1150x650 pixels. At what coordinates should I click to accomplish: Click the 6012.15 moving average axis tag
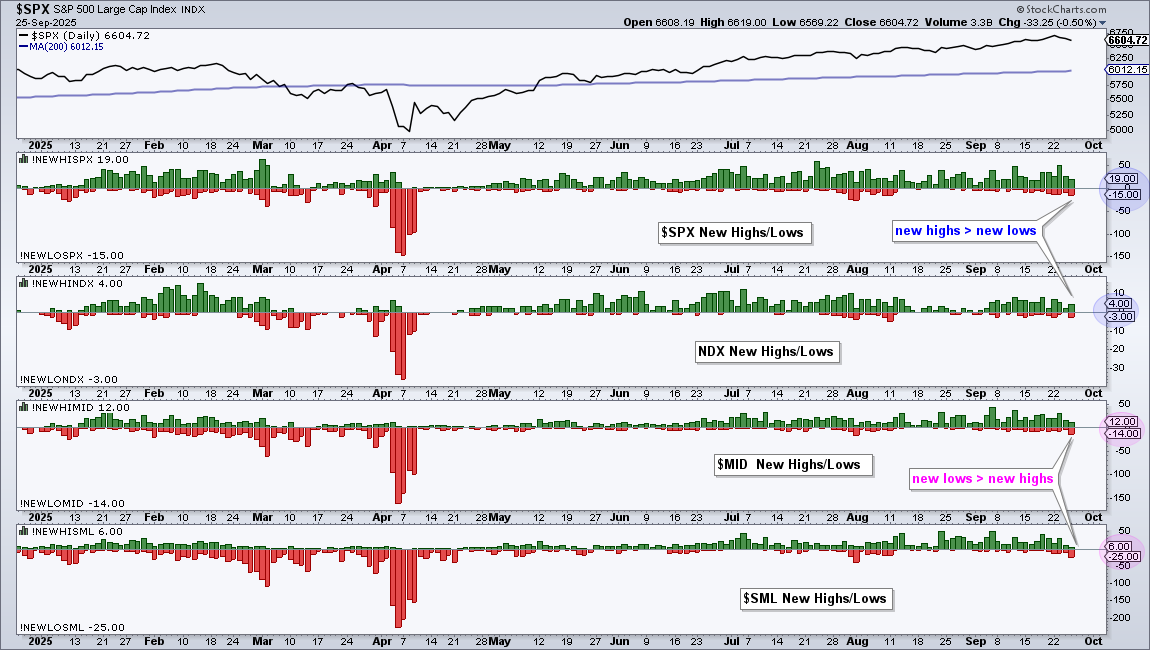click(1125, 69)
